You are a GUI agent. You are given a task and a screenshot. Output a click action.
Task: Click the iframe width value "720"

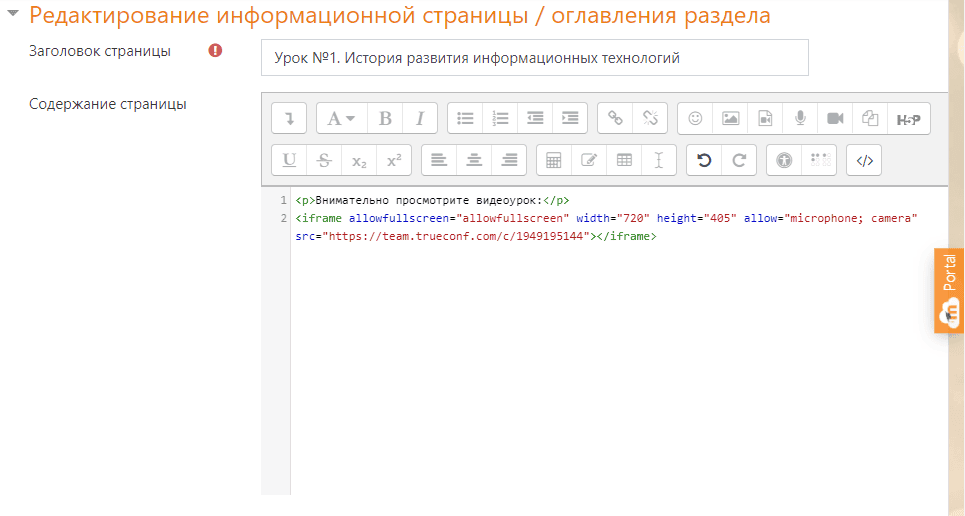tap(633, 218)
